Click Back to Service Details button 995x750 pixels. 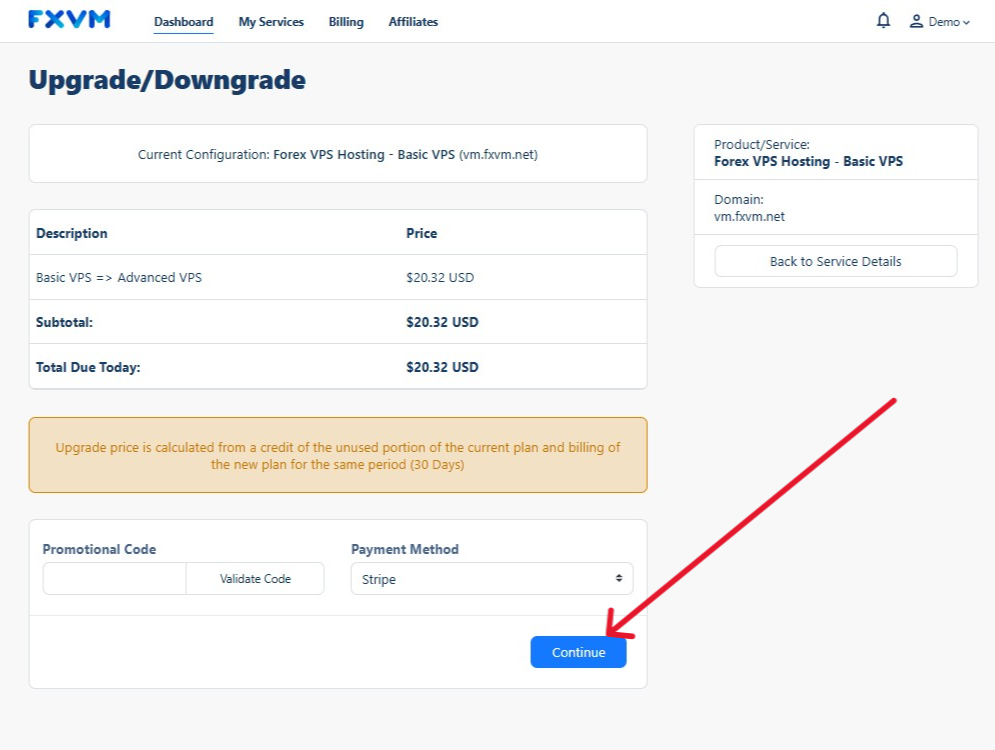point(835,261)
